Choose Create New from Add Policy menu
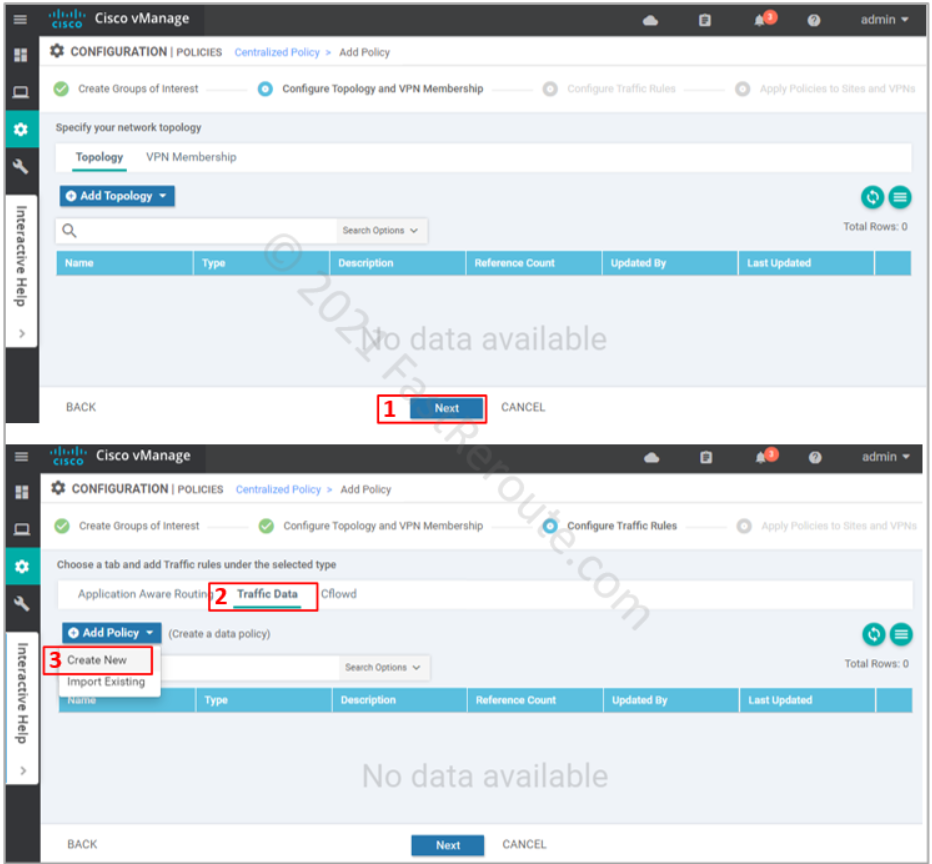Image resolution: width=932 pixels, height=864 pixels. 97,660
